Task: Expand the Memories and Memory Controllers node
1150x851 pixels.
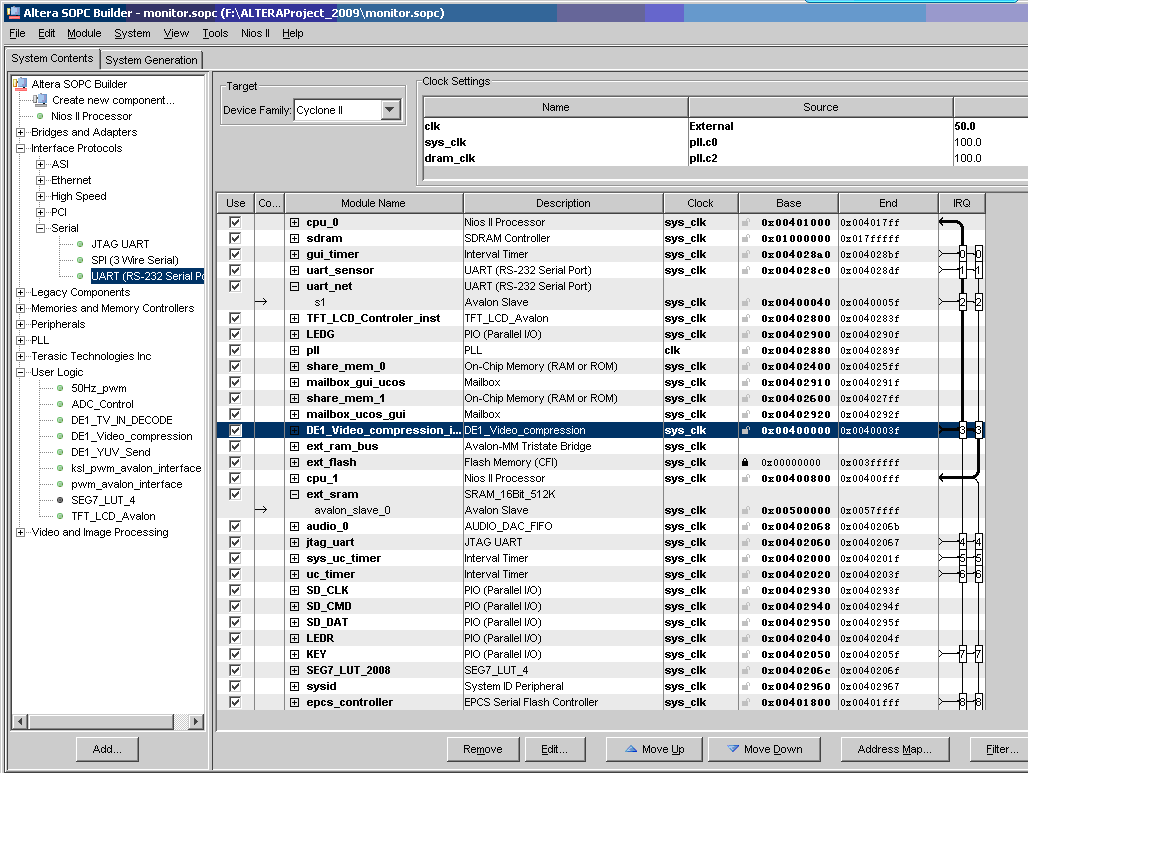Action: pos(21,308)
